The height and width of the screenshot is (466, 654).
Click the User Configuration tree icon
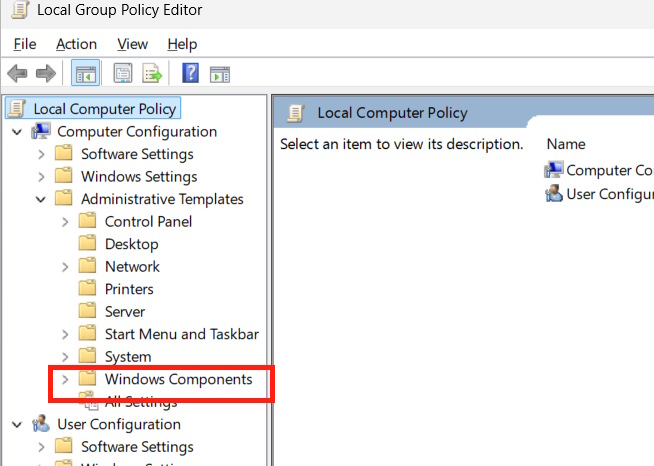click(x=41, y=424)
